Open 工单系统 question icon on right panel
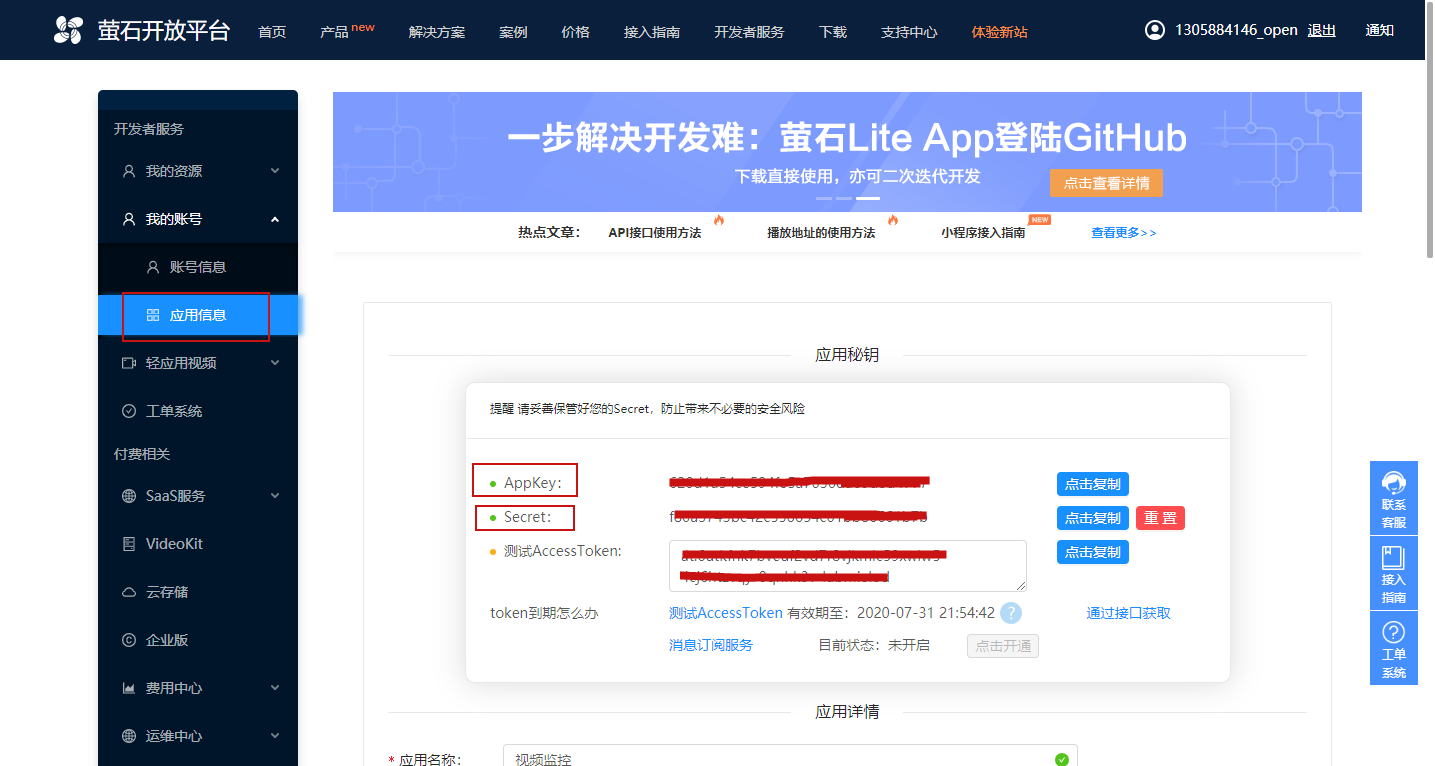1435x766 pixels. click(x=1393, y=632)
